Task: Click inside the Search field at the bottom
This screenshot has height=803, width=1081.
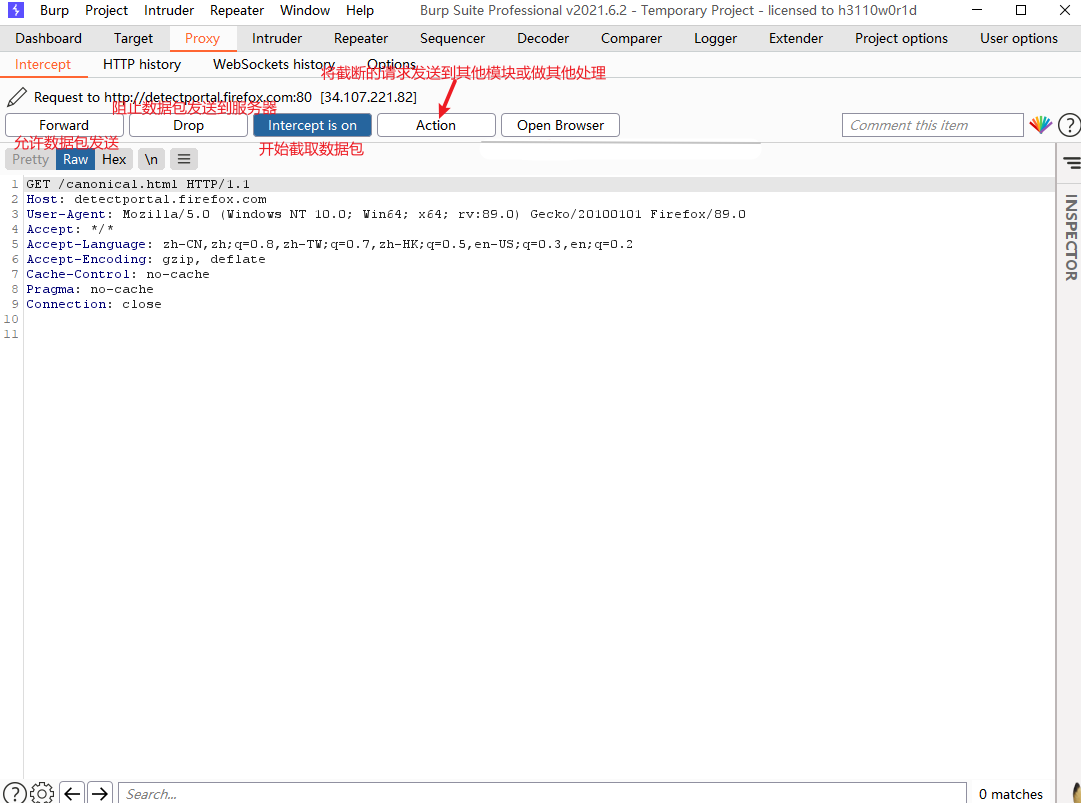Action: (x=300, y=793)
